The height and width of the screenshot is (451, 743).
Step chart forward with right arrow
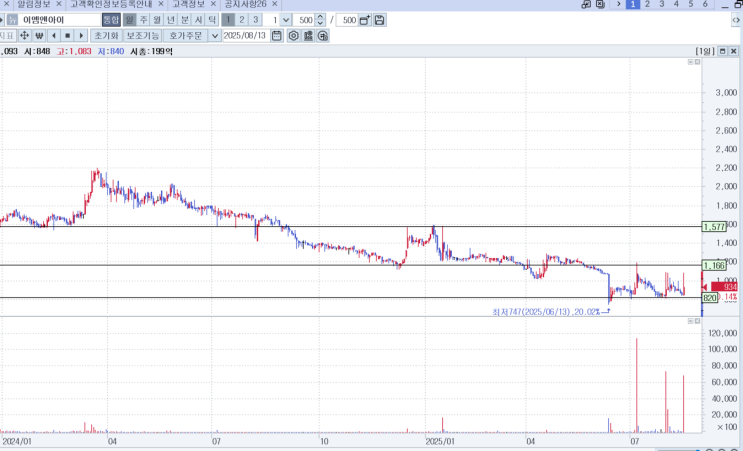[x=81, y=36]
